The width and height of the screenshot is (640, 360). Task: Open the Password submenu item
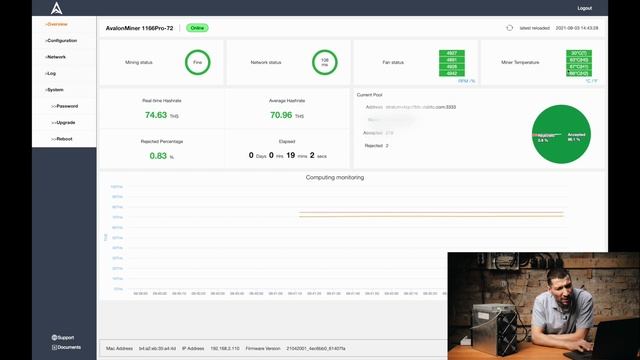(x=64, y=106)
